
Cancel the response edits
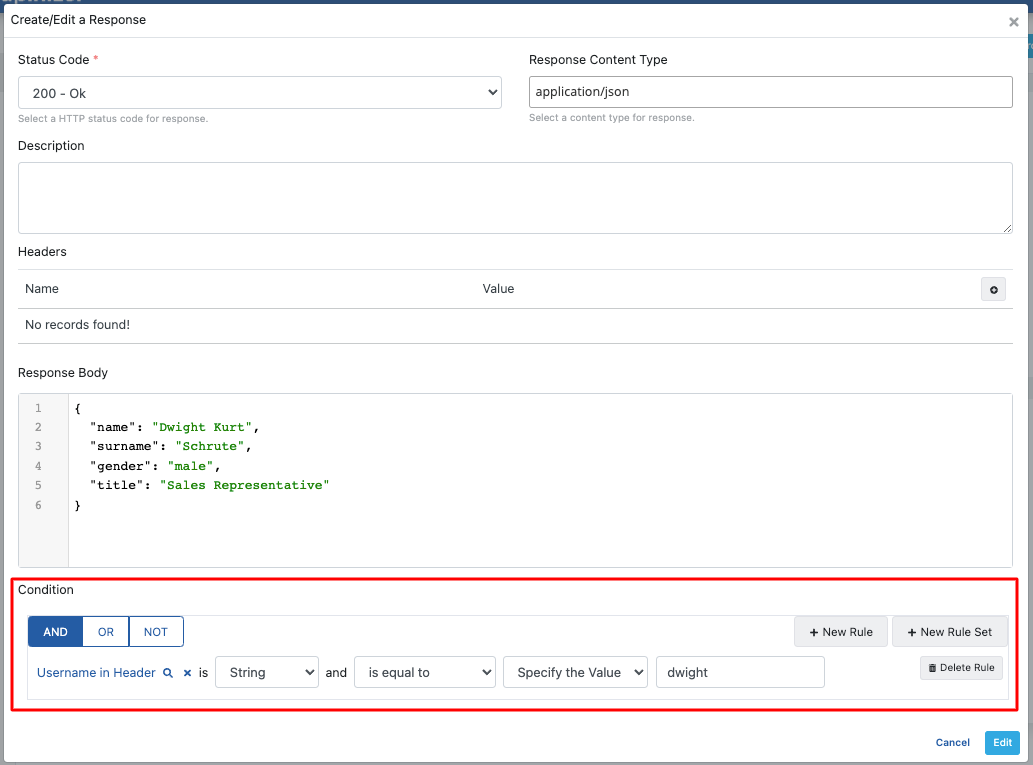(952, 742)
